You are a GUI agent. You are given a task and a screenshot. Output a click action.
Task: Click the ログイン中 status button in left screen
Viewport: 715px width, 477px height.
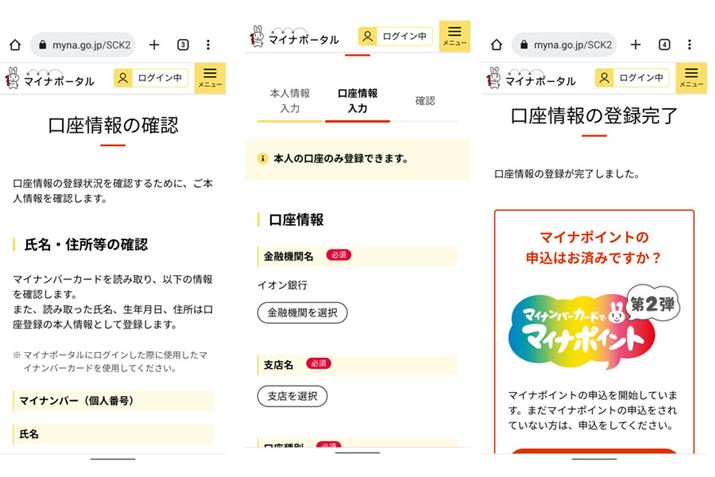[151, 78]
